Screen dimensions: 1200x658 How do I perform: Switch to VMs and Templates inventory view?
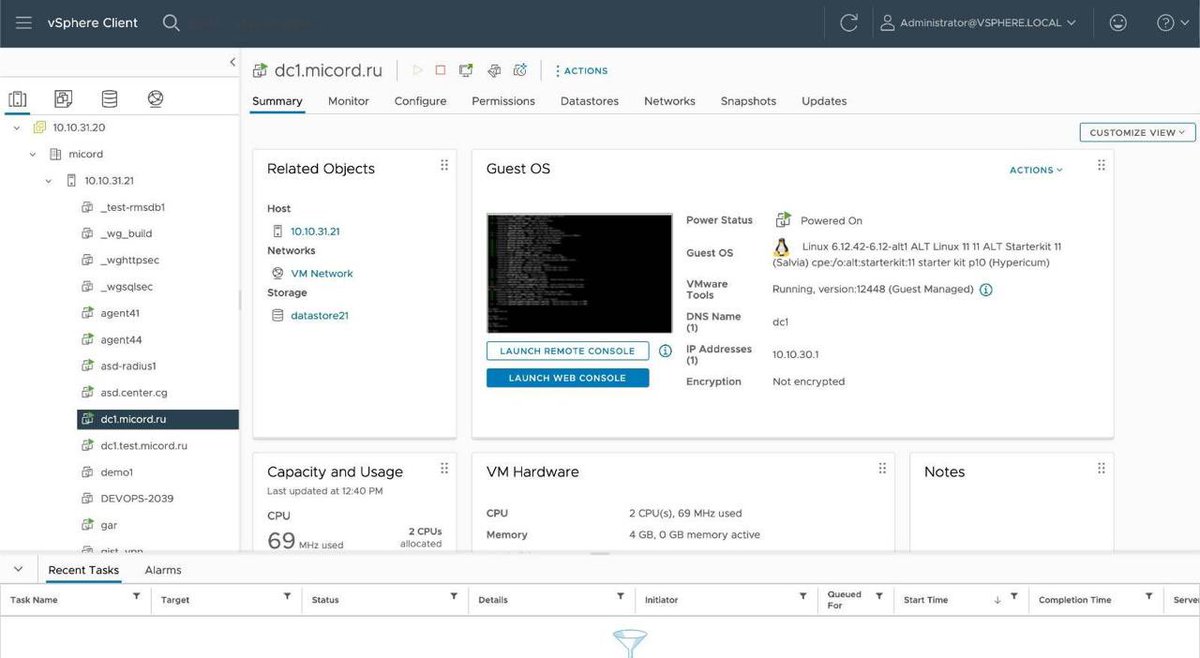pos(63,99)
